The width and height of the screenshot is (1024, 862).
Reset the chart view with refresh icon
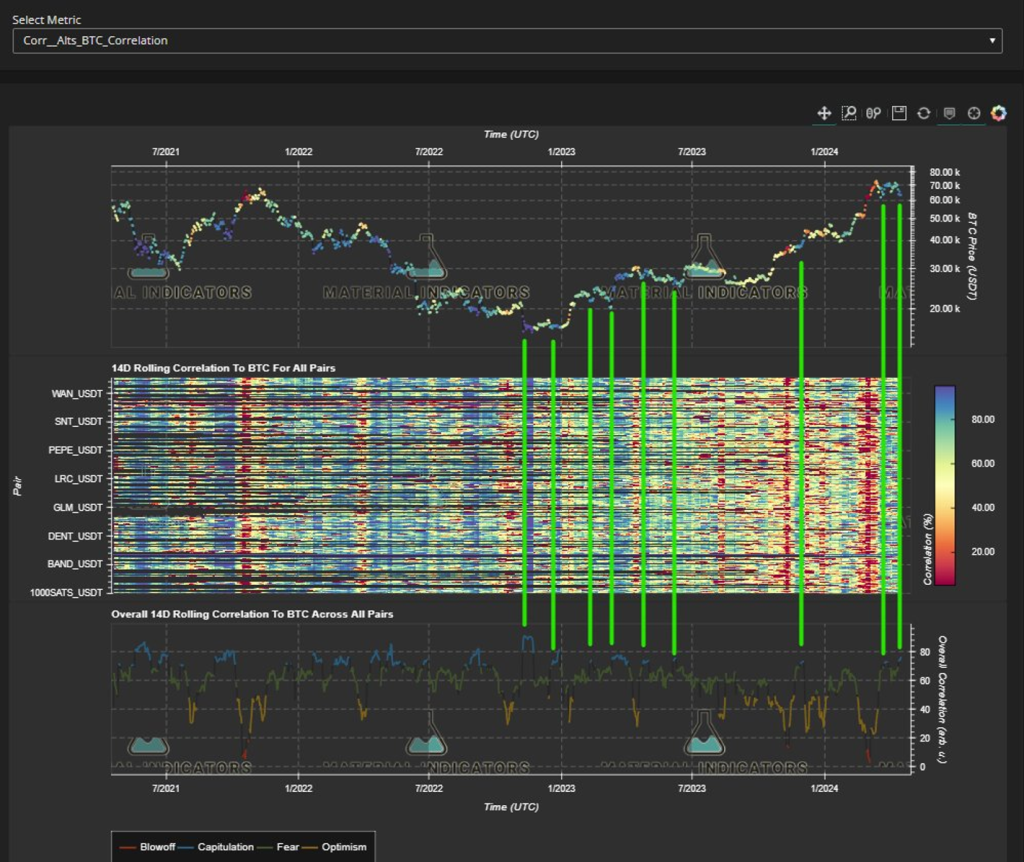click(924, 113)
